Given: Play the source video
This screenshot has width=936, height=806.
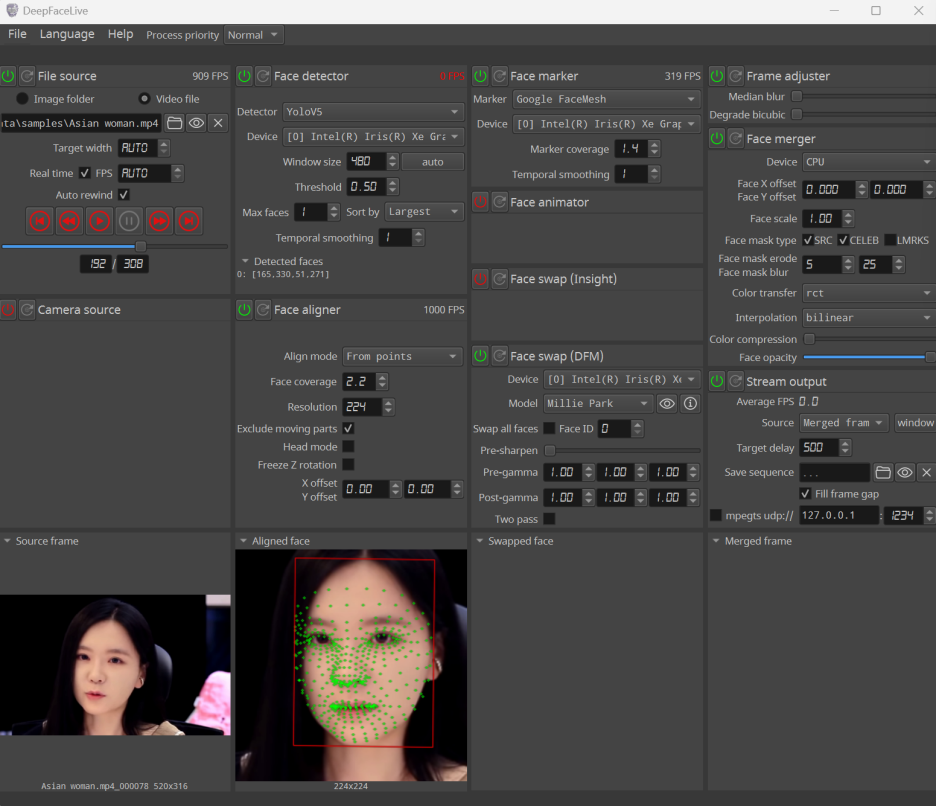Looking at the screenshot, I should tap(100, 221).
